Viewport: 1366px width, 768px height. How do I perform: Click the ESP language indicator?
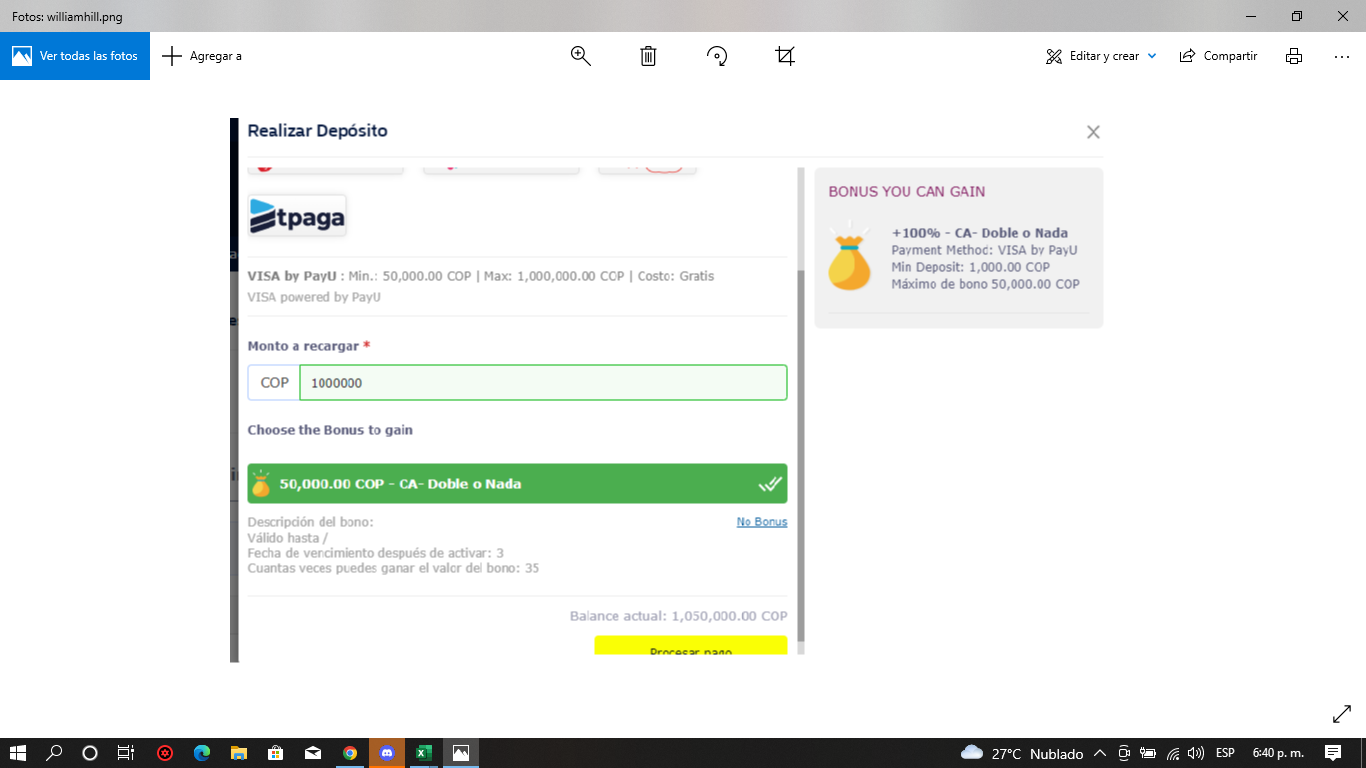(x=1225, y=753)
